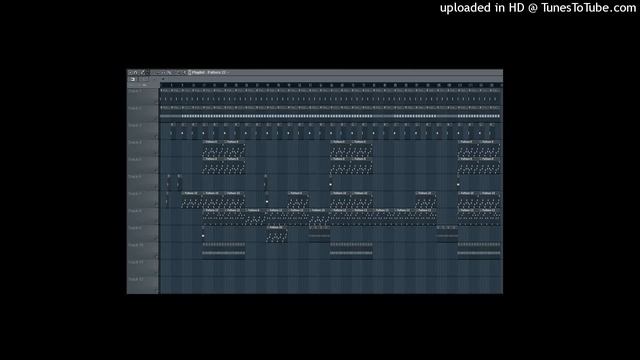Screen dimensions: 640x360
Task: Mute Track 3 using its mute switch
Action: (156, 137)
